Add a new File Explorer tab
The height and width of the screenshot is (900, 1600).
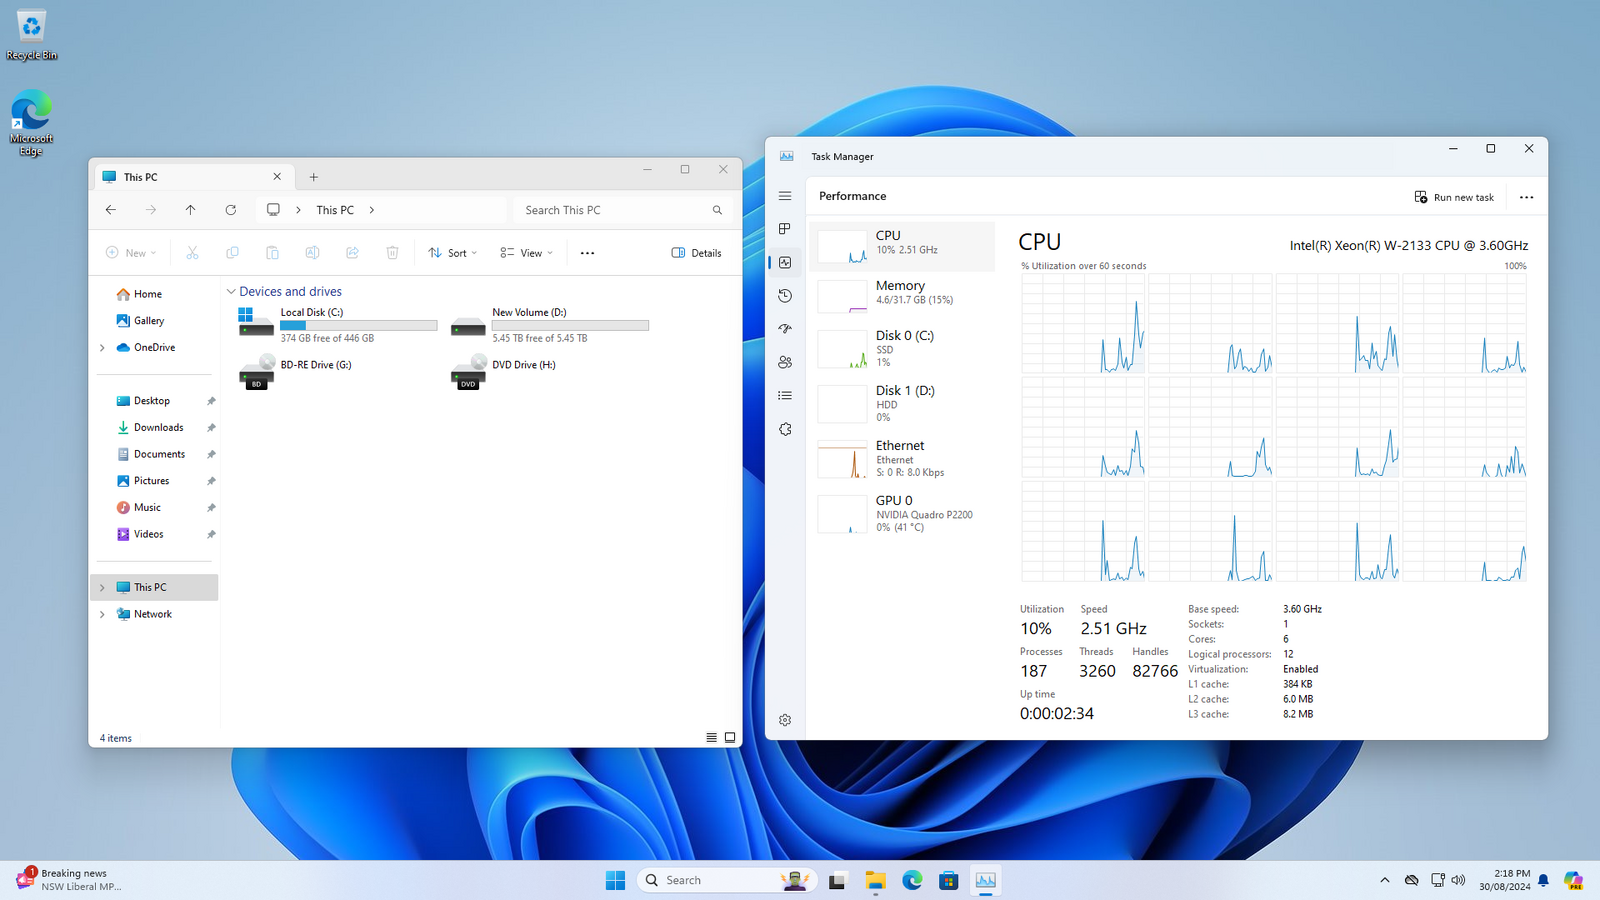pos(313,177)
